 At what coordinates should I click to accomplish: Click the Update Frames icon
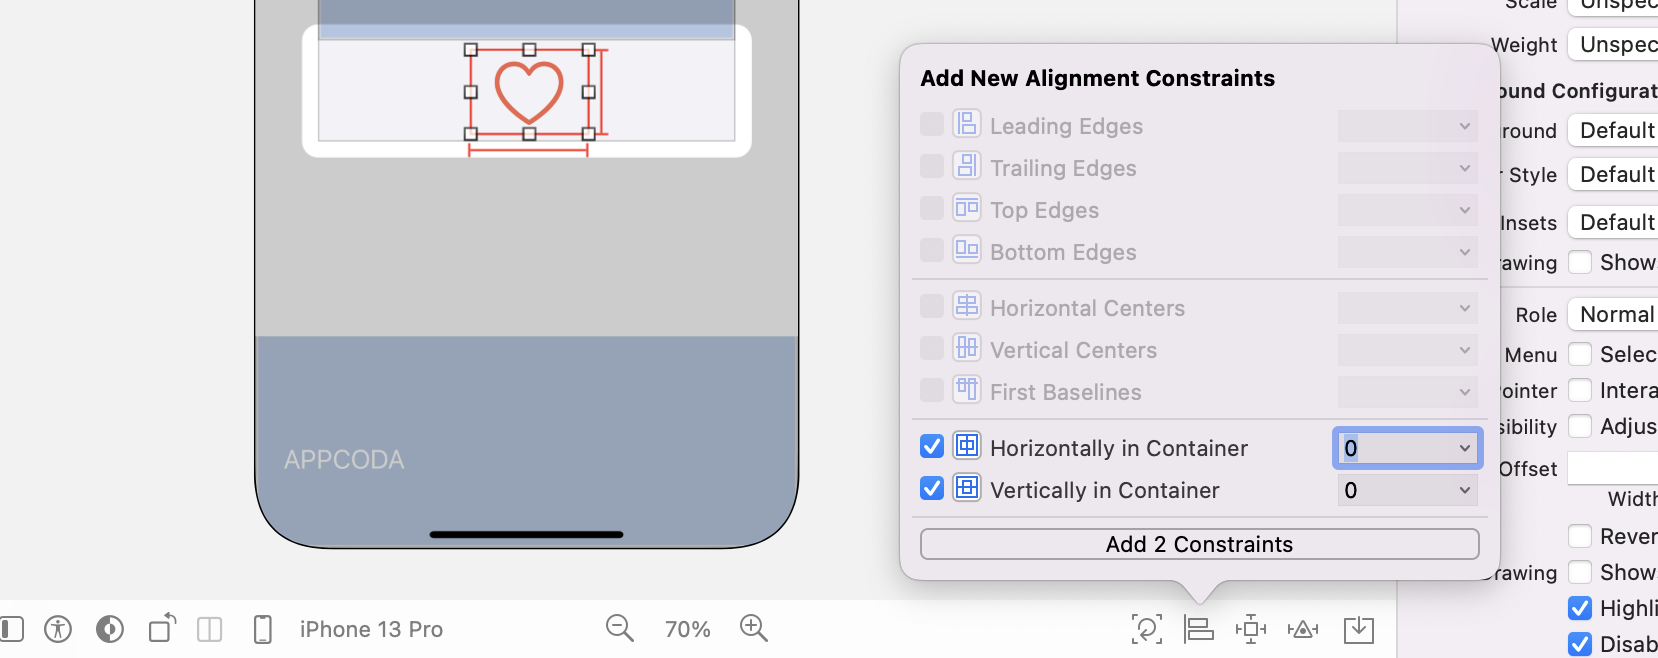point(1146,629)
